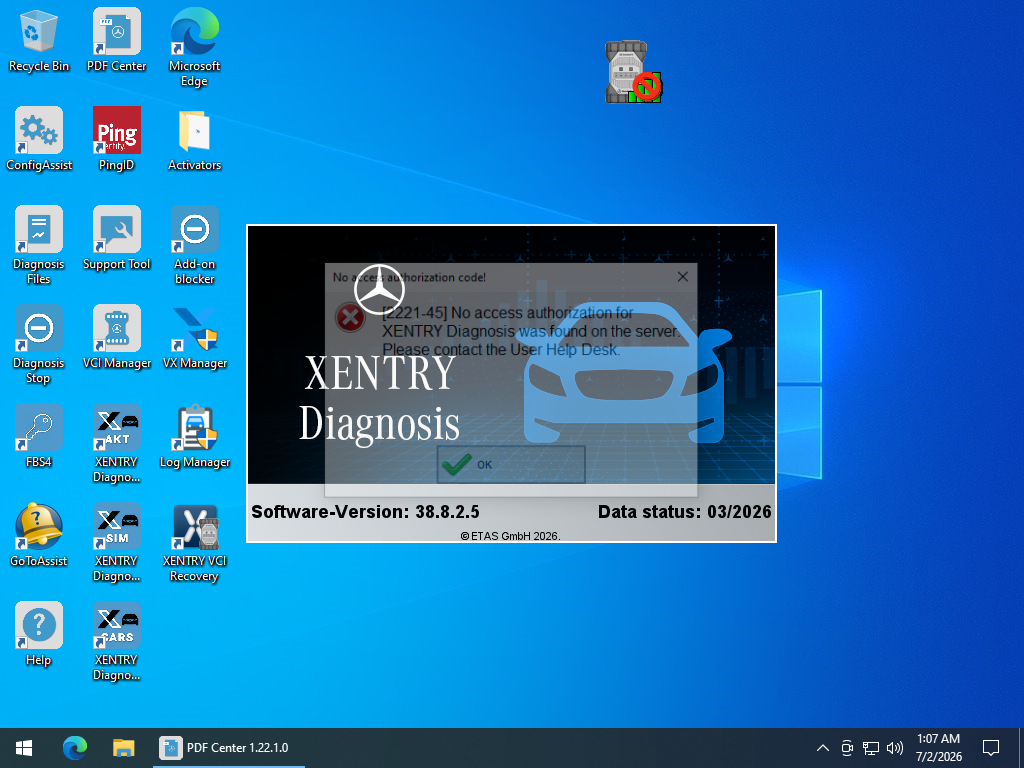
Task: Open the Help desktop shortcut
Action: click(39, 634)
